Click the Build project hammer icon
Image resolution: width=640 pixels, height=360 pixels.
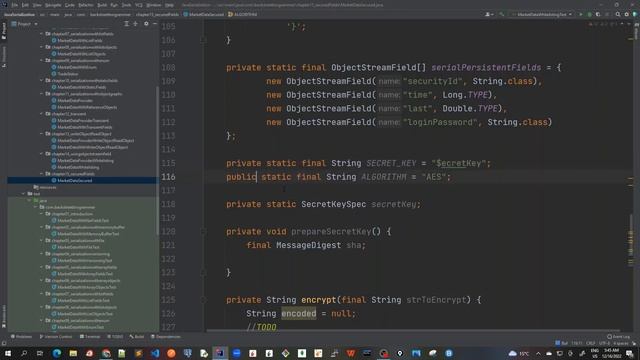(x=502, y=14)
